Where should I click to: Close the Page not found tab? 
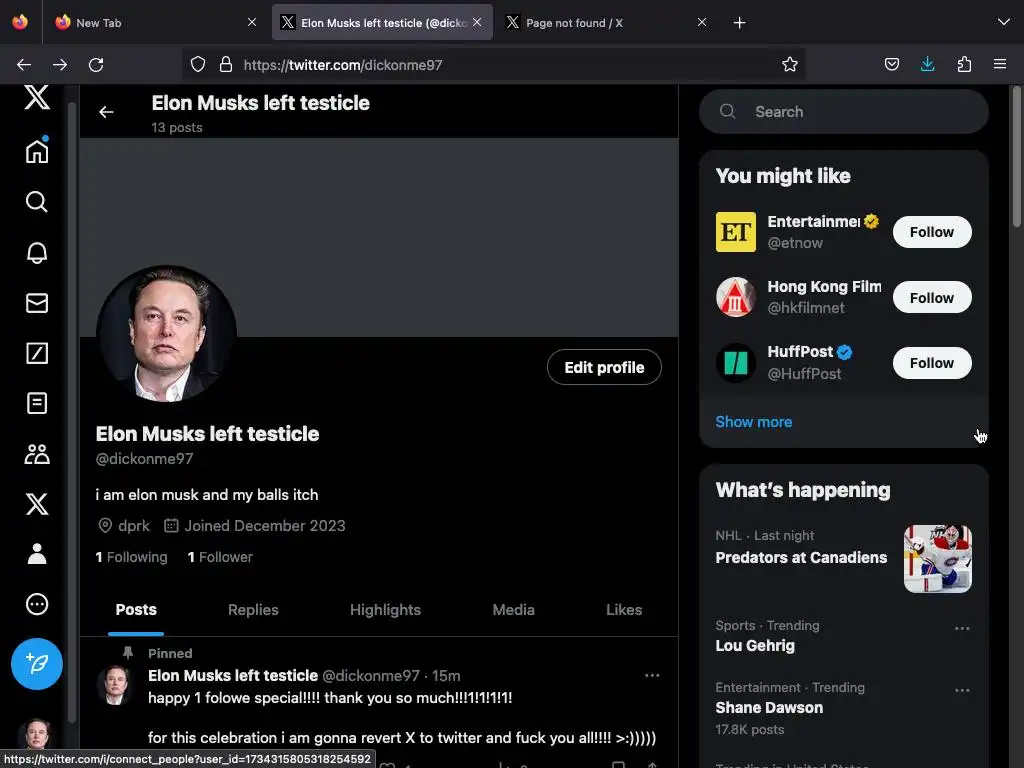pos(702,22)
